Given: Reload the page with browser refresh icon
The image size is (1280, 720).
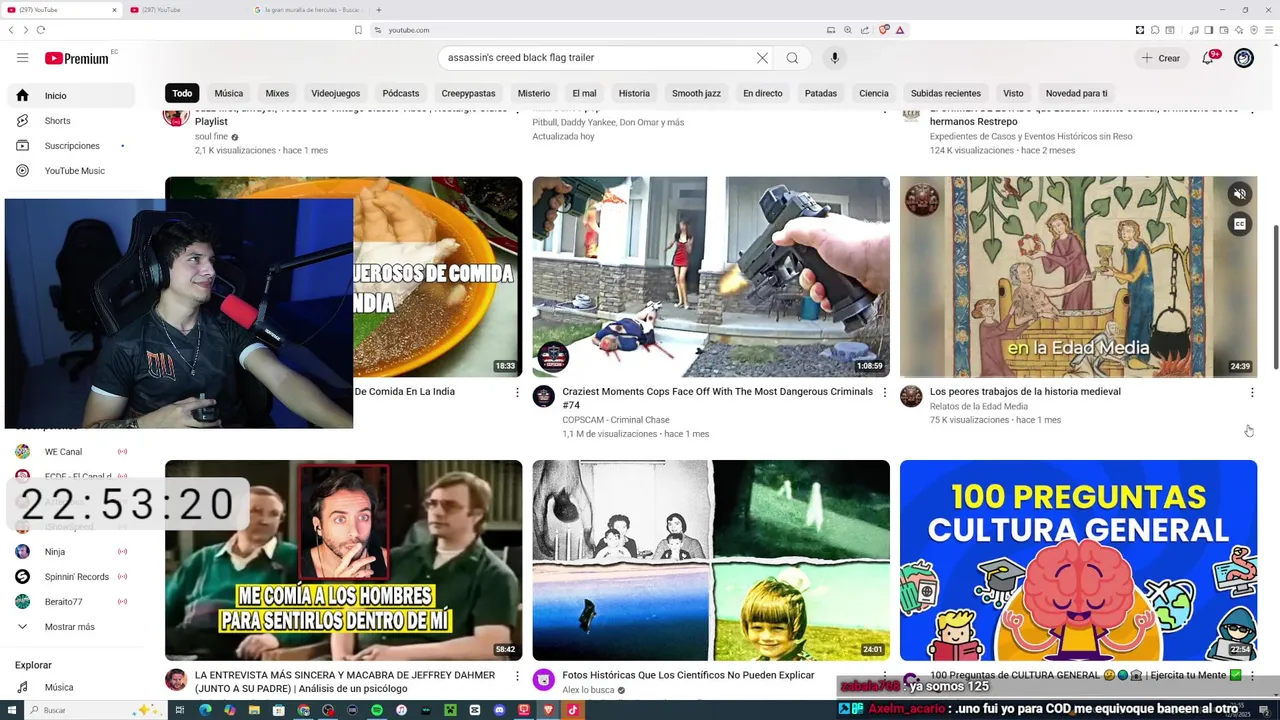Looking at the screenshot, I should point(41,30).
